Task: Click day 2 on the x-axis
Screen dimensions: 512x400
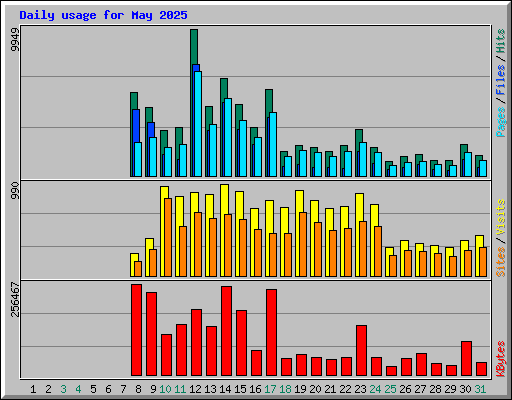Action: click(x=48, y=389)
